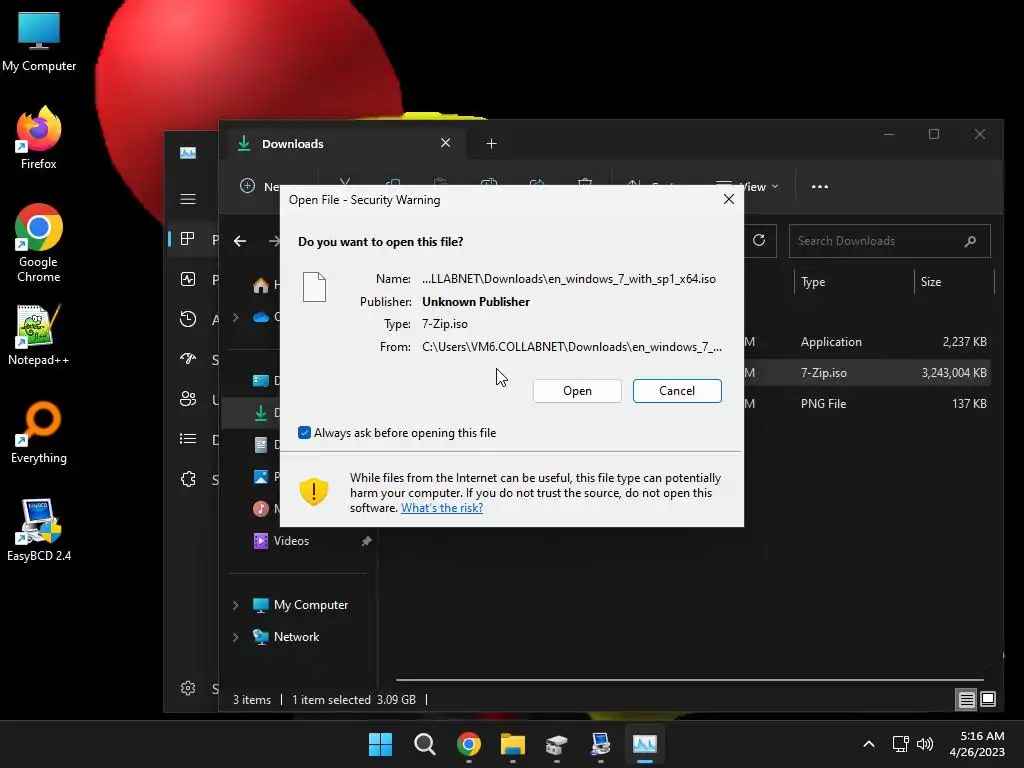1024x768 pixels.
Task: Select Services icon in Task Manager sidebar
Action: (188, 479)
